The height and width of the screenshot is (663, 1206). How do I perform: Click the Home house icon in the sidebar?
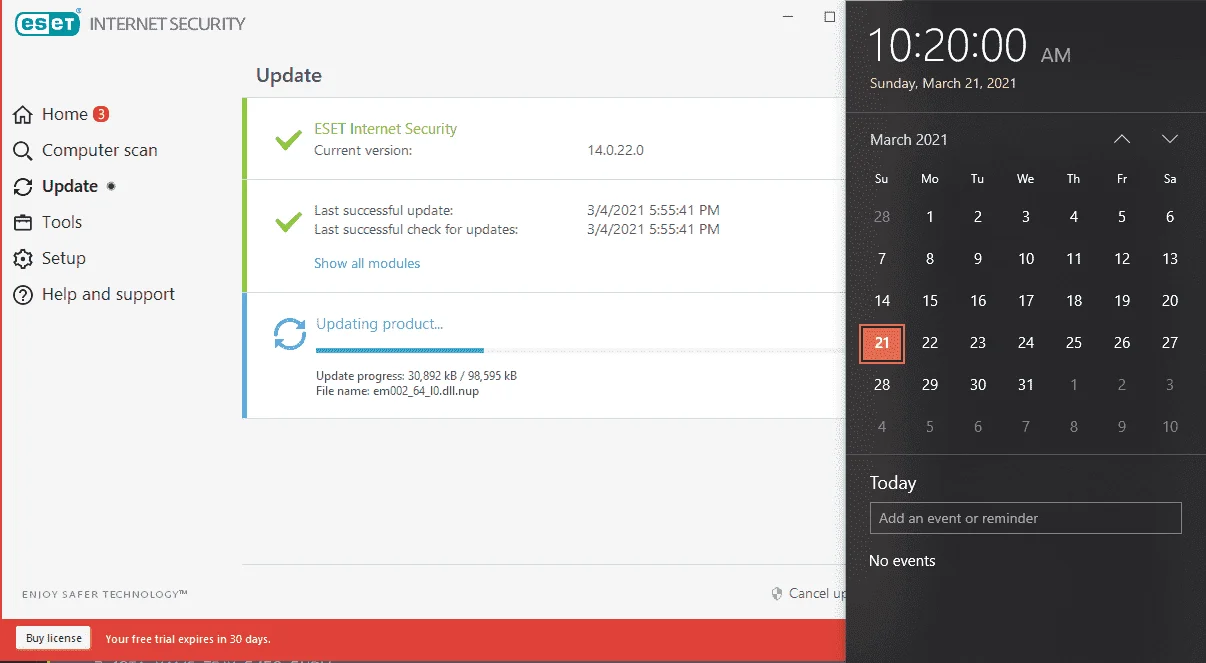point(23,115)
